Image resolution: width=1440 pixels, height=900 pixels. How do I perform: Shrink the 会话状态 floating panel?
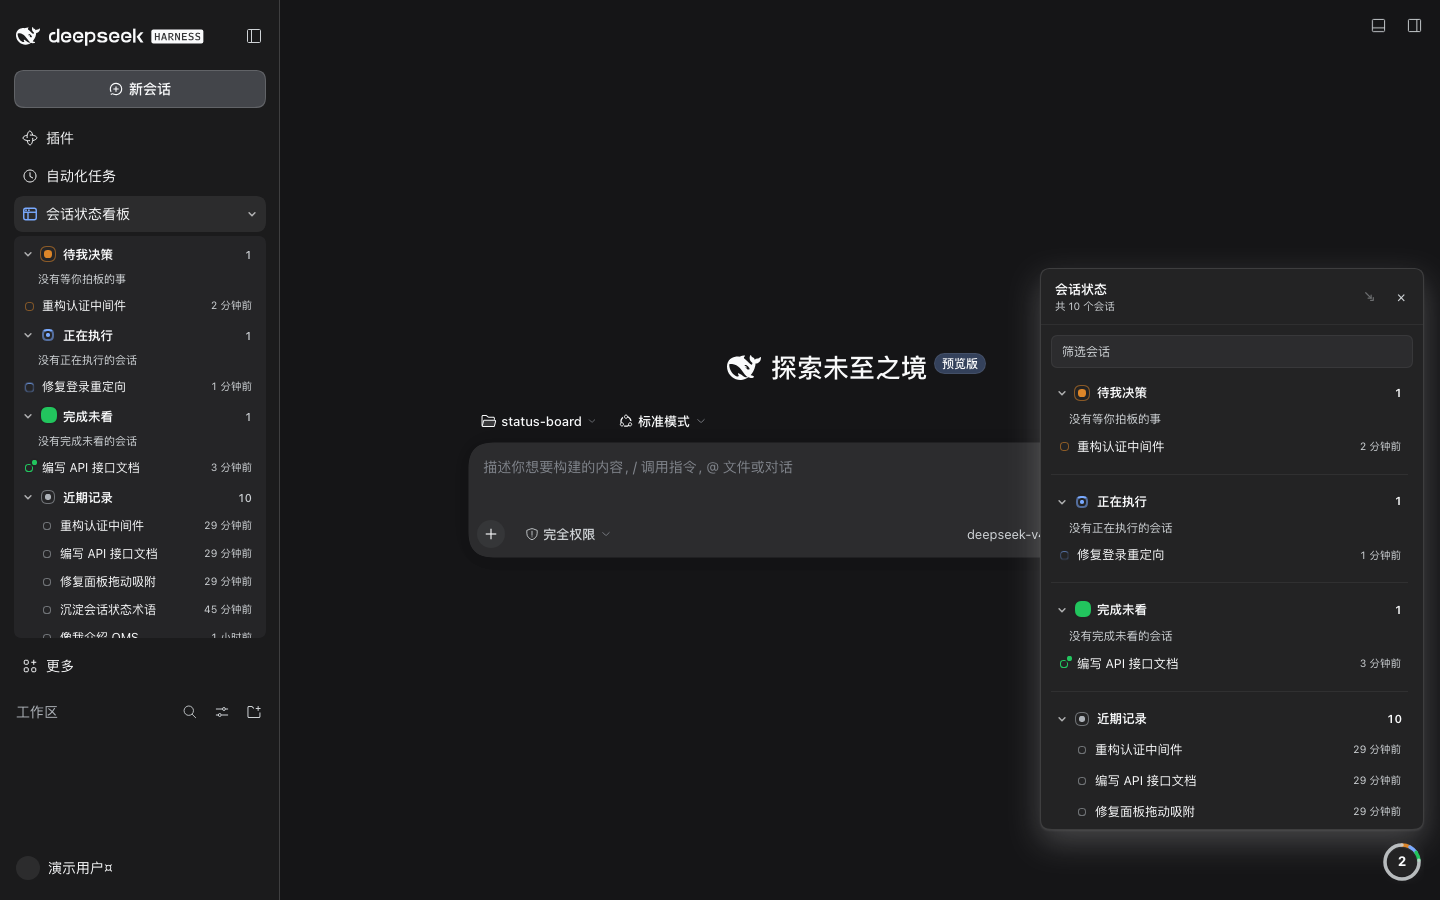(1369, 297)
